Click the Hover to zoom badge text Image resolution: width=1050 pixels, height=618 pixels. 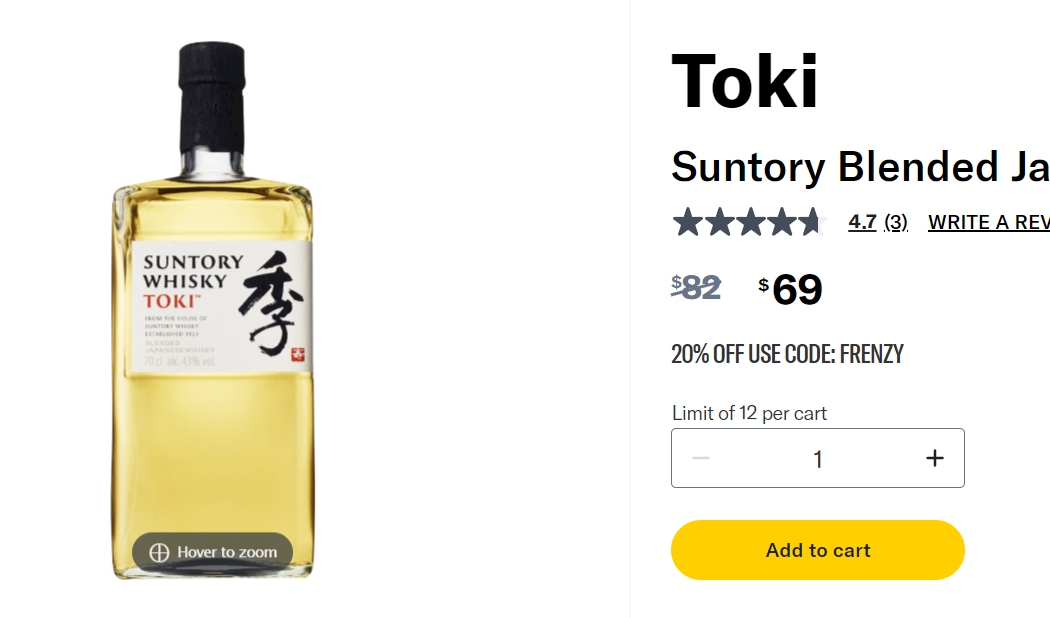click(x=227, y=552)
